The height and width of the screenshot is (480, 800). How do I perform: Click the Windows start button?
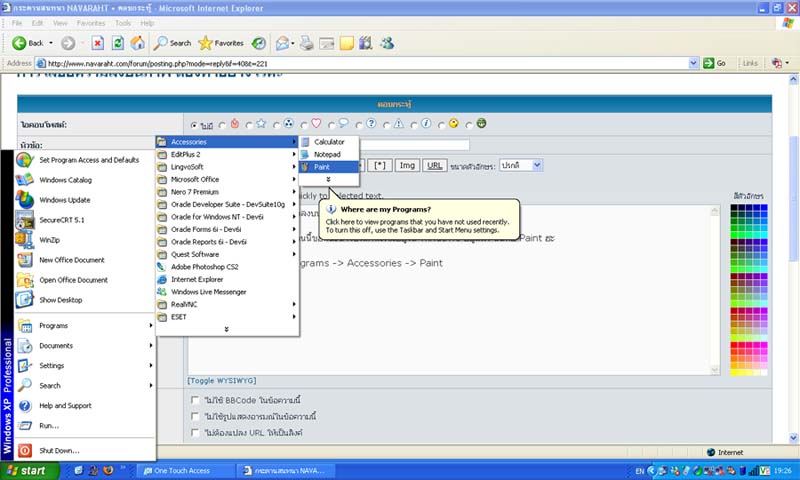click(29, 470)
